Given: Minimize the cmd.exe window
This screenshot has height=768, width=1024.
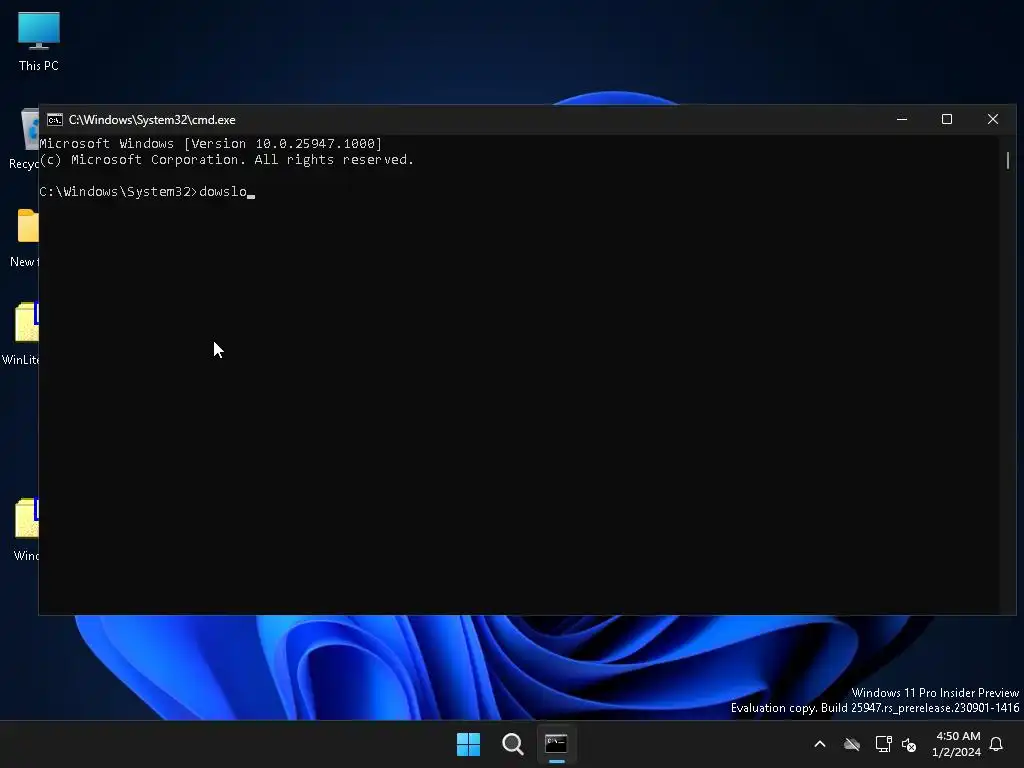Looking at the screenshot, I should [902, 120].
